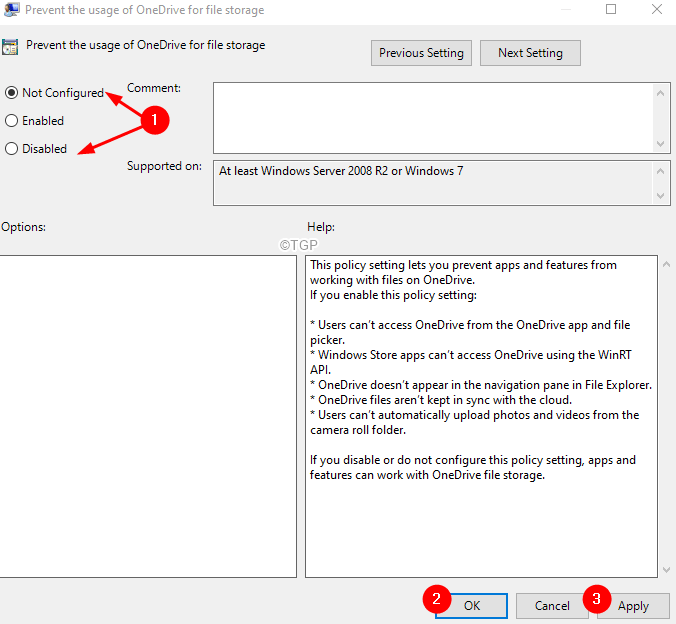Click the 'Comment:' label
This screenshot has height=624, width=676.
(x=154, y=88)
